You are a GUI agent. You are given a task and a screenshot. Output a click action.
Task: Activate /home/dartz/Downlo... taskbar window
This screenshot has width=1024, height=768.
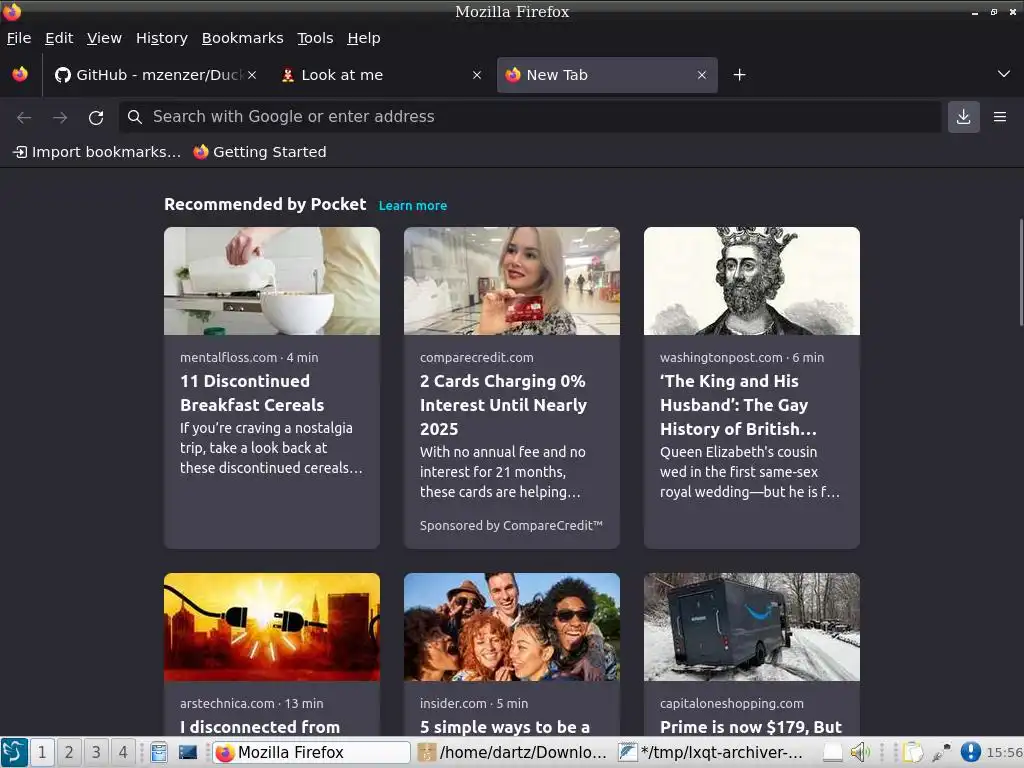pyautogui.click(x=513, y=752)
